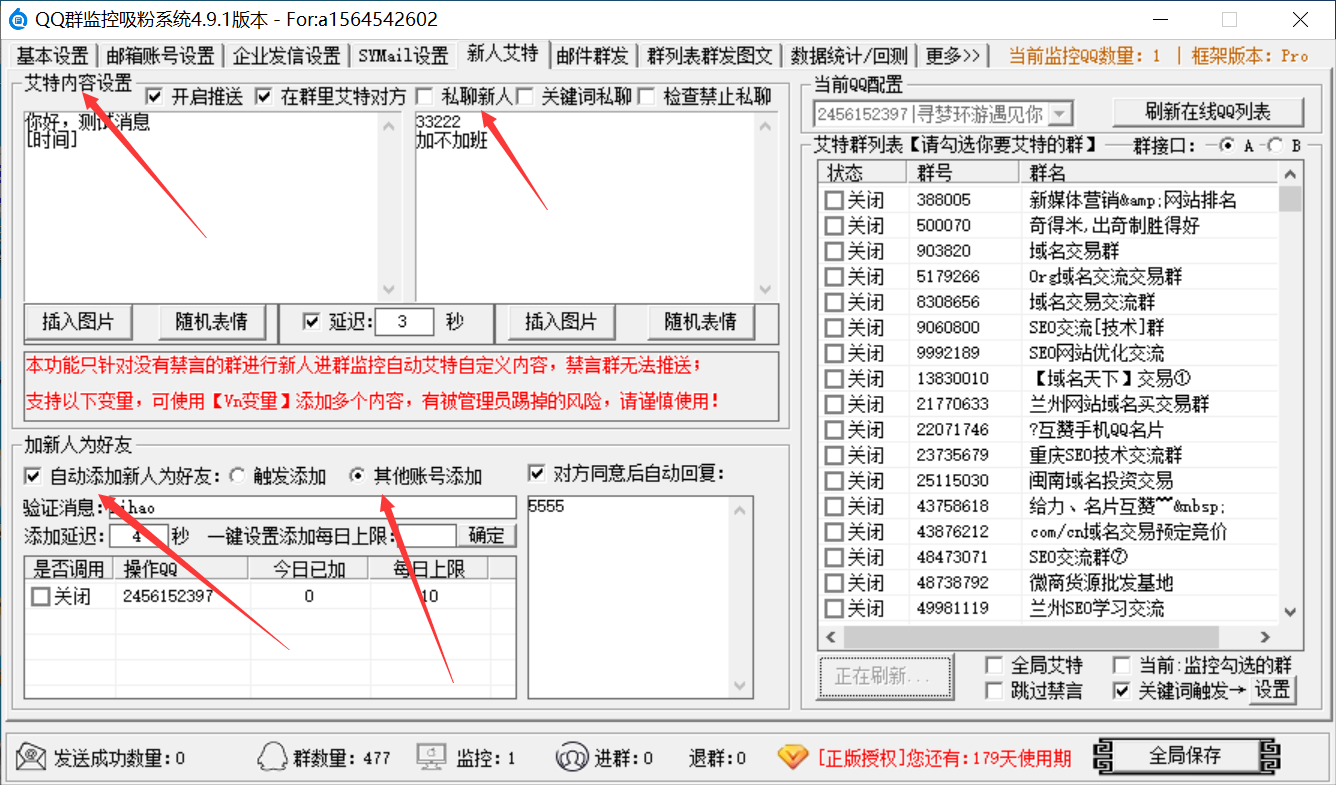Select the 触发添加 radio button
The width and height of the screenshot is (1336, 785).
pos(237,475)
